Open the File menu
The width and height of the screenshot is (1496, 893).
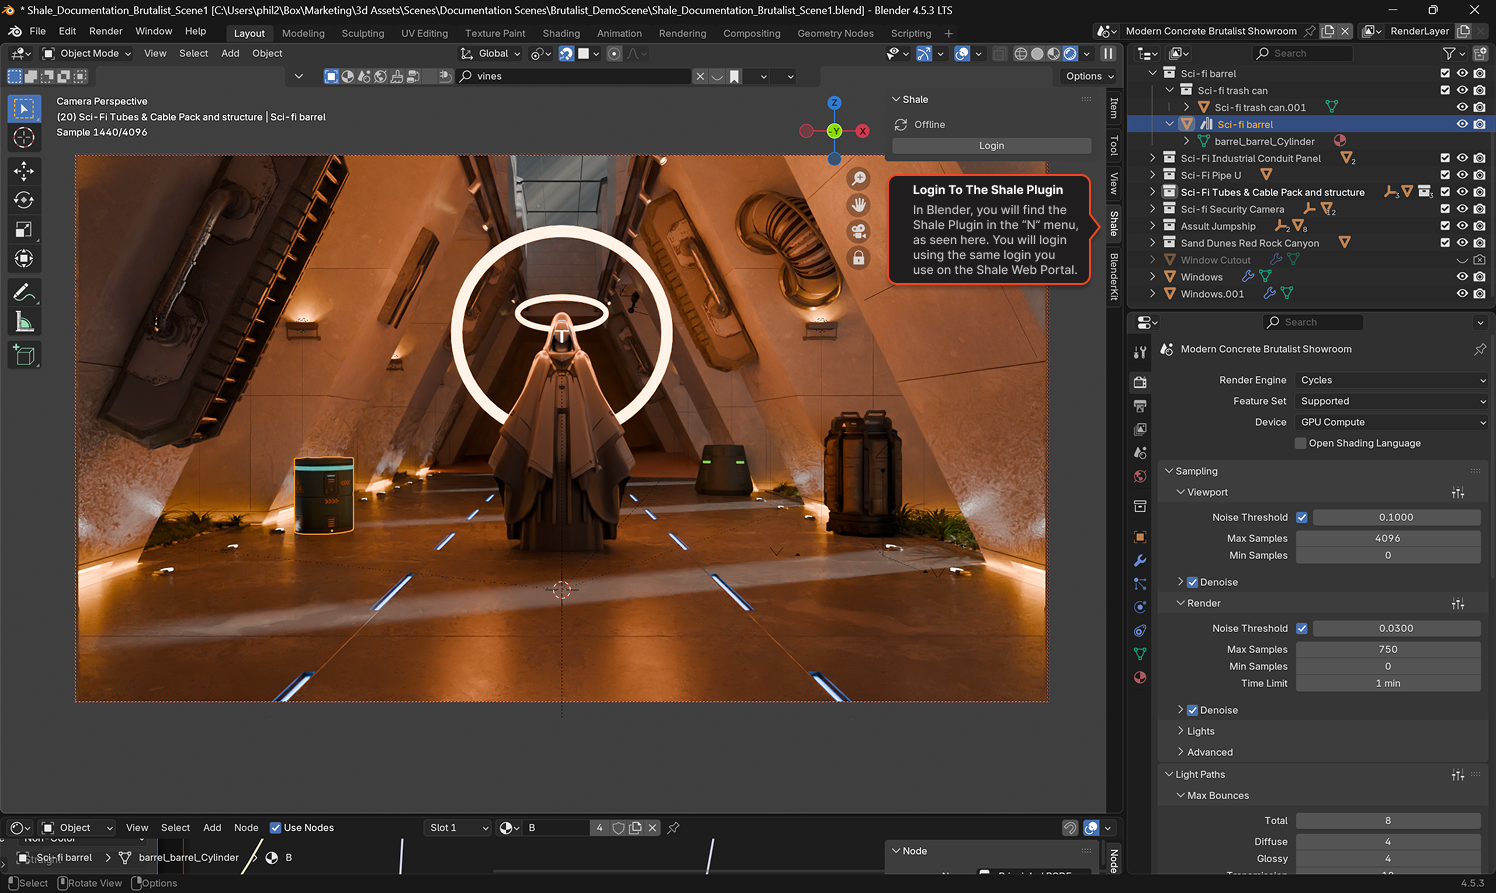(x=38, y=31)
